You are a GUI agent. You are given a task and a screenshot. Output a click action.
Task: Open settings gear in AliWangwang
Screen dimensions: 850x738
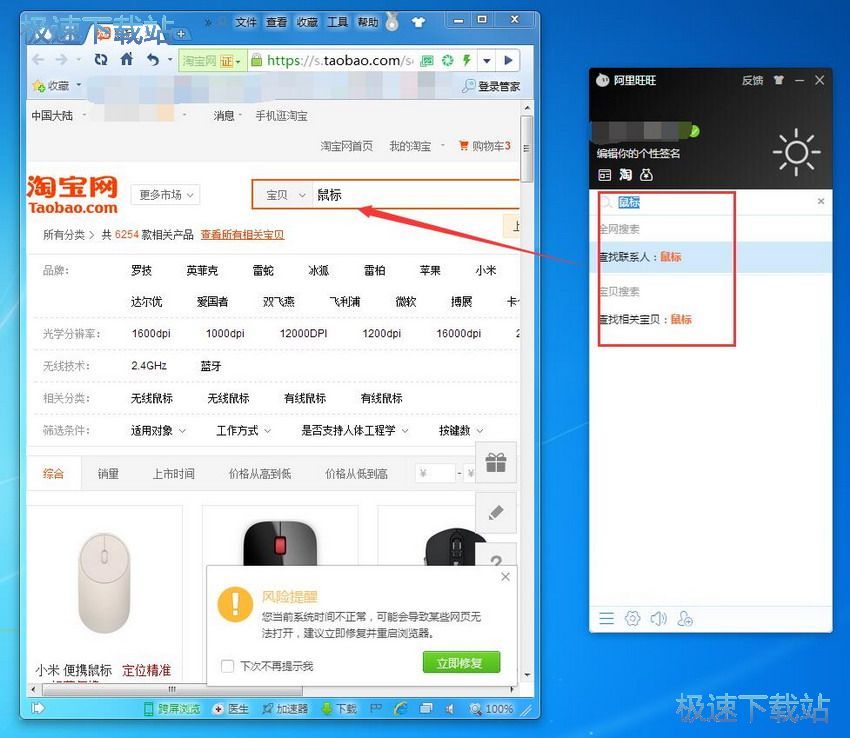coord(633,618)
